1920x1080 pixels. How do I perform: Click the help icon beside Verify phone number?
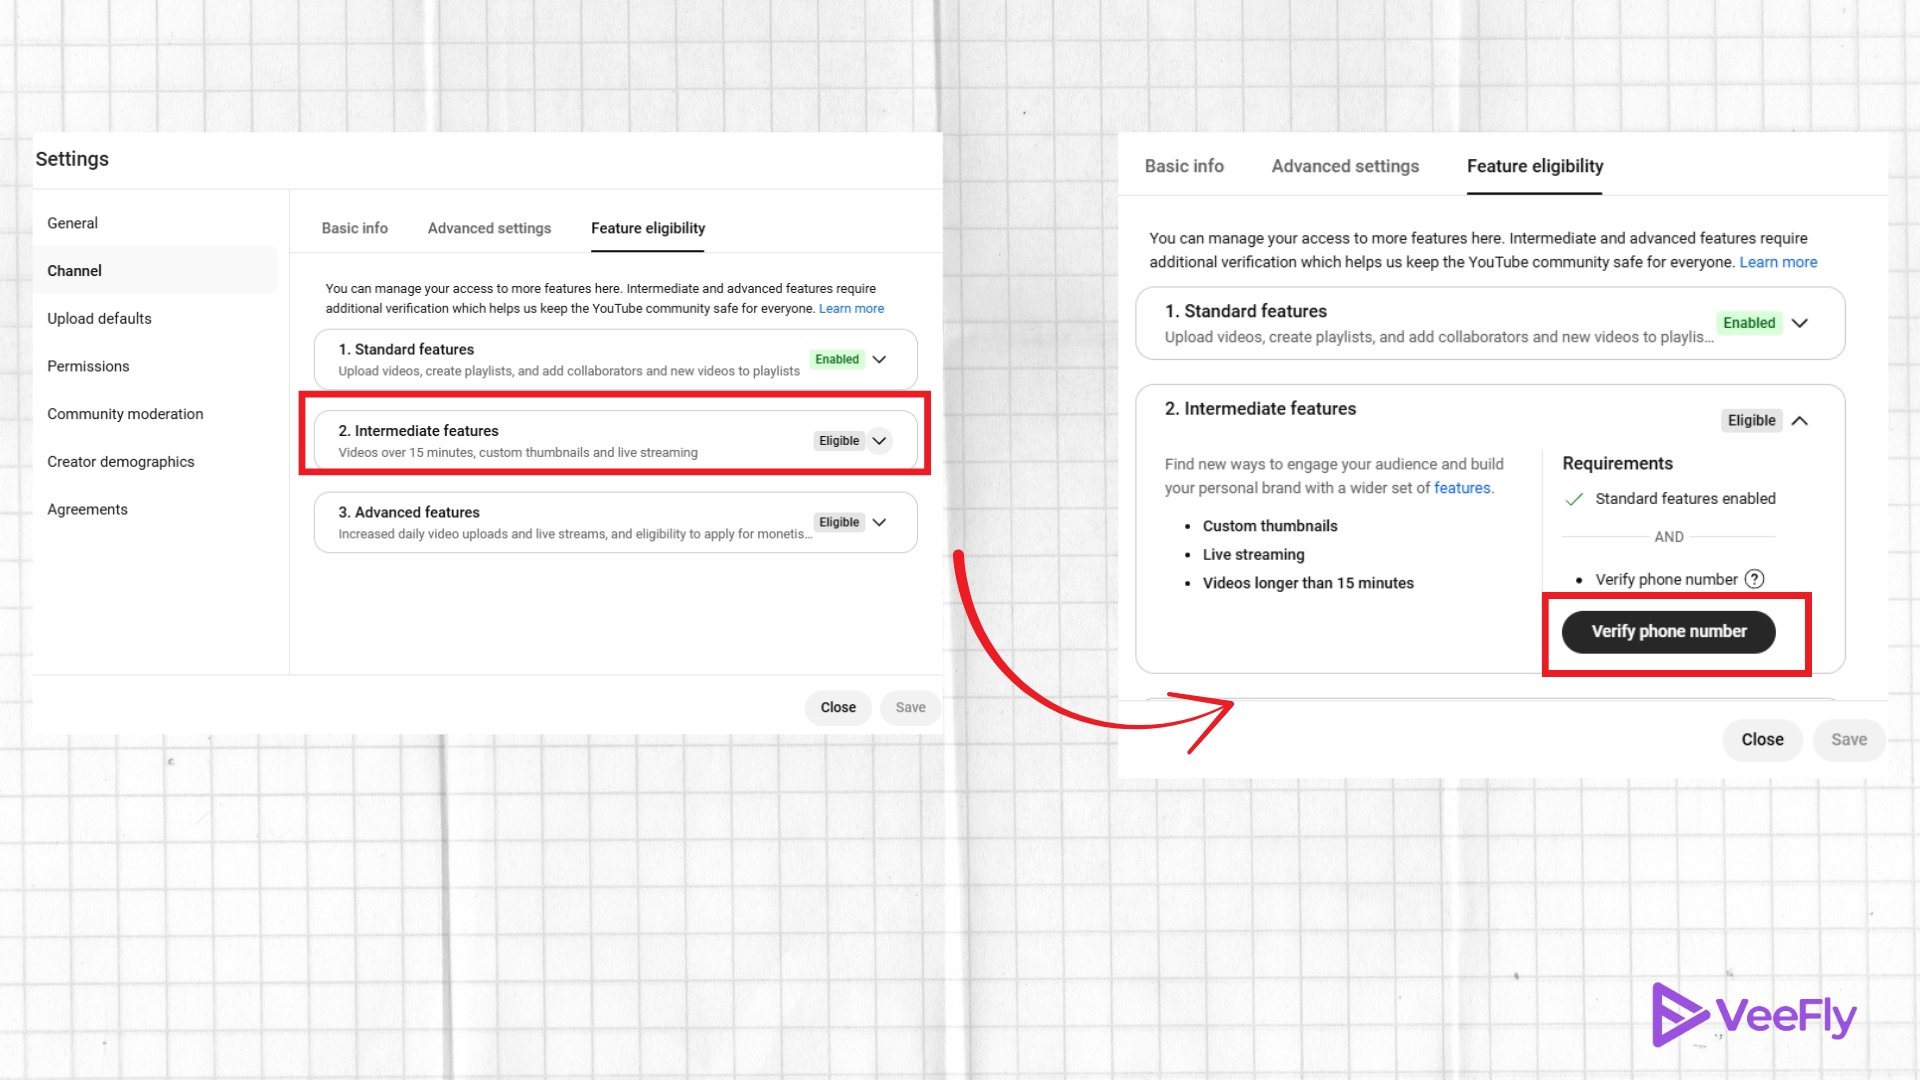pos(1754,579)
